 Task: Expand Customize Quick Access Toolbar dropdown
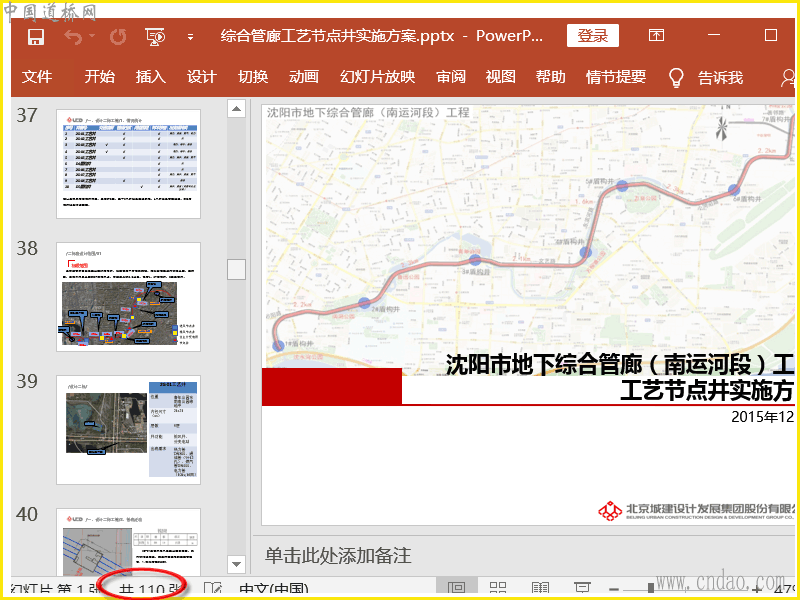click(190, 37)
